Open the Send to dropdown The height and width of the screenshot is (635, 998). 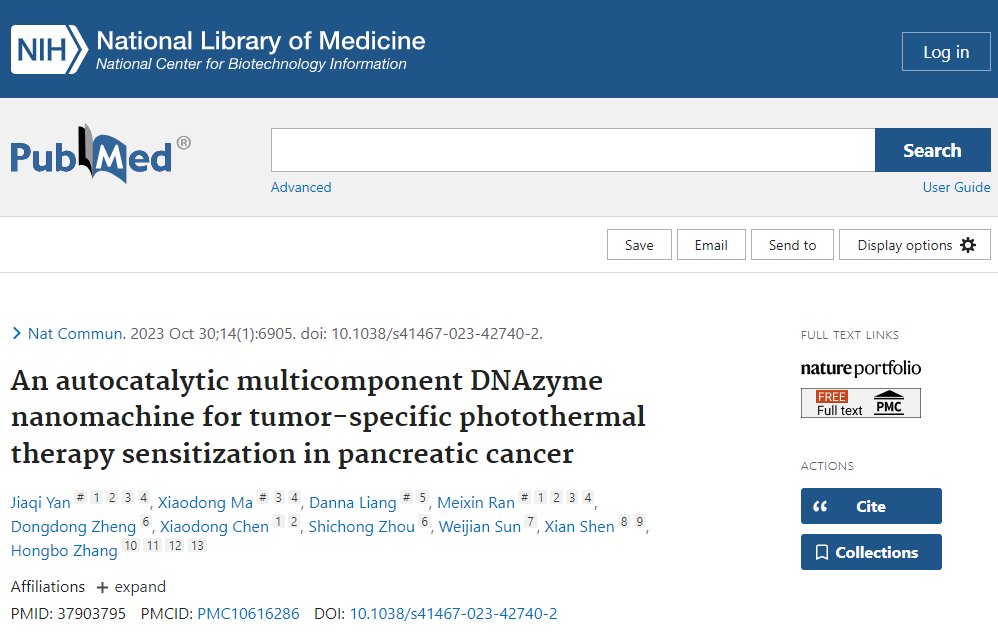point(792,245)
